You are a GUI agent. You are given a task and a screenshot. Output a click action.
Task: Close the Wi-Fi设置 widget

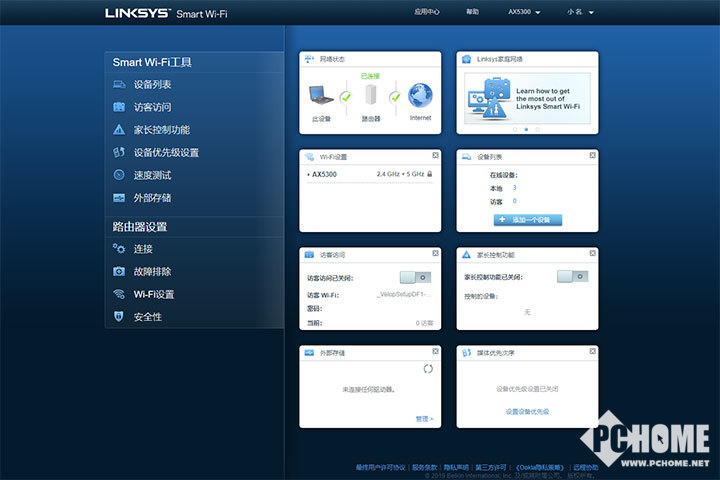[435, 155]
